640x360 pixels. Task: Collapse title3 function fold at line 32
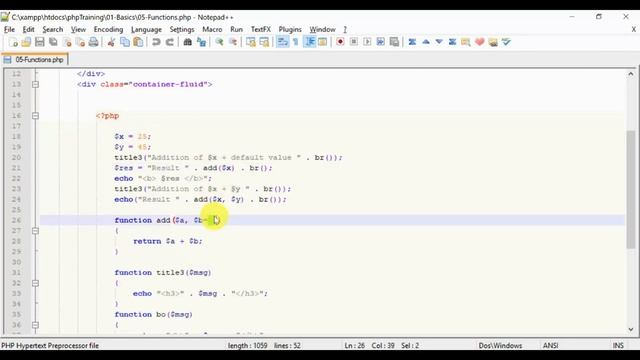point(36,283)
